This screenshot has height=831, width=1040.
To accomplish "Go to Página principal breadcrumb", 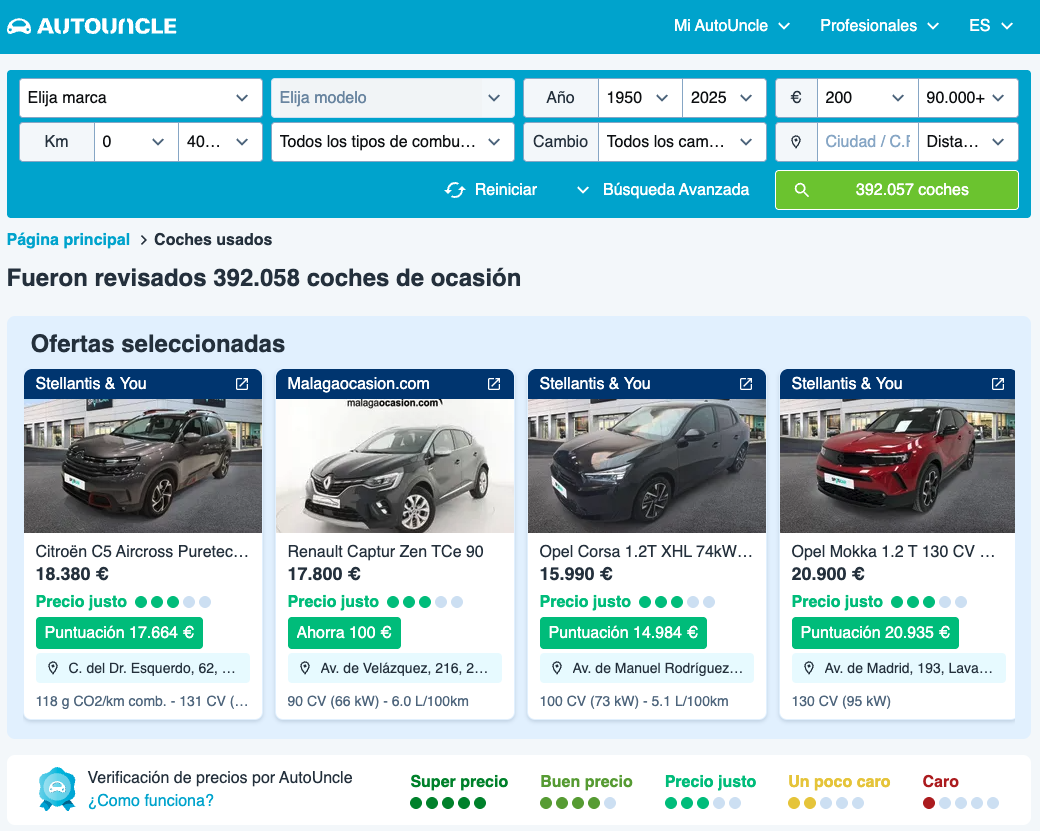I will [x=68, y=239].
